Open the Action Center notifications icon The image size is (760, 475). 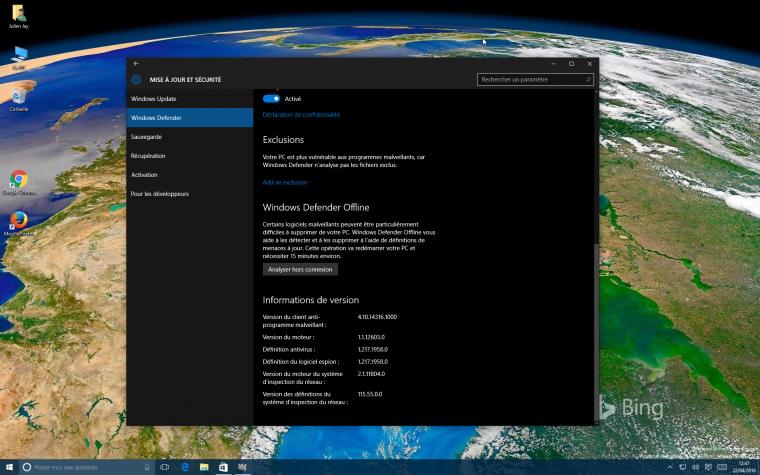point(709,467)
